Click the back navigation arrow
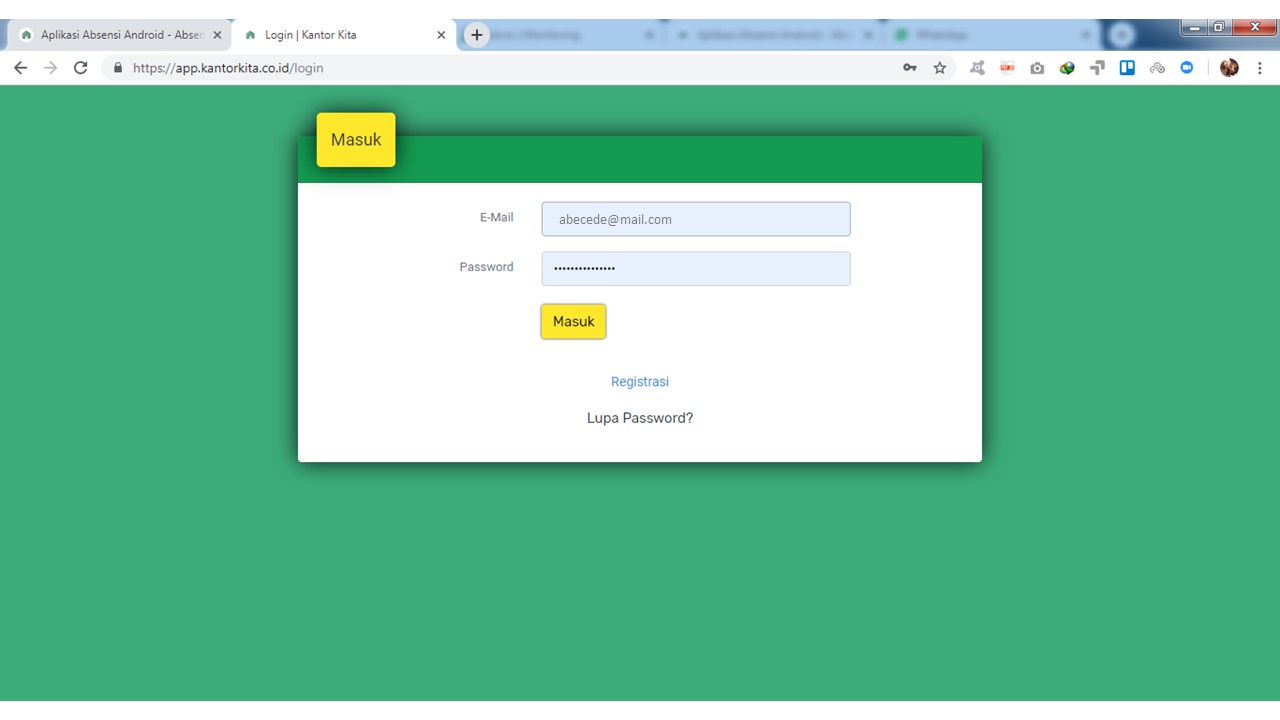 (20, 68)
